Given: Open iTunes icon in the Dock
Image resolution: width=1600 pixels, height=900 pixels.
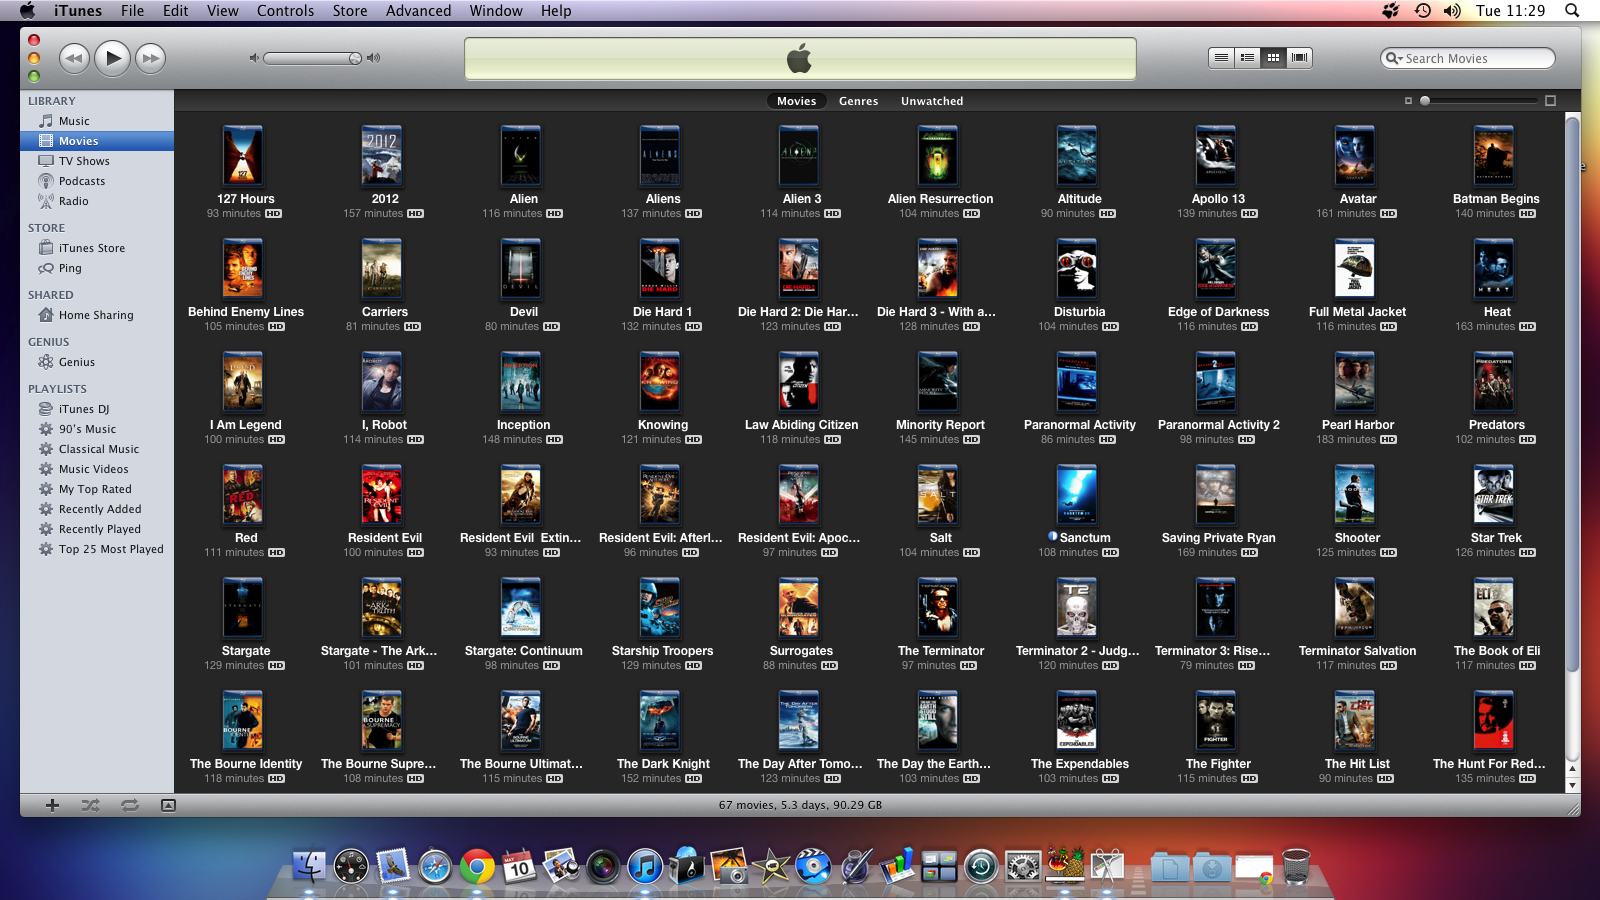Looking at the screenshot, I should tap(645, 866).
